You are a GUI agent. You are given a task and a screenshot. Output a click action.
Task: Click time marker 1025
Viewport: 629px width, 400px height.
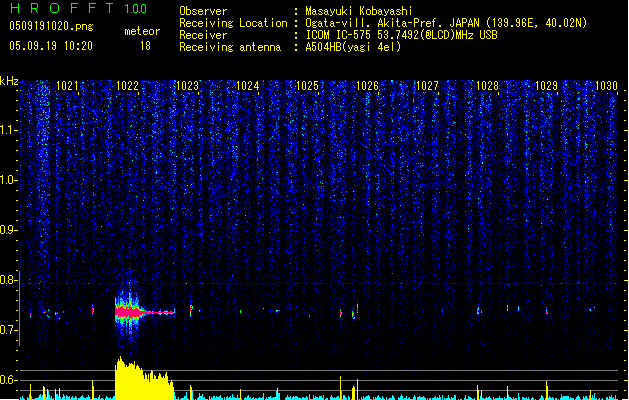click(x=307, y=86)
